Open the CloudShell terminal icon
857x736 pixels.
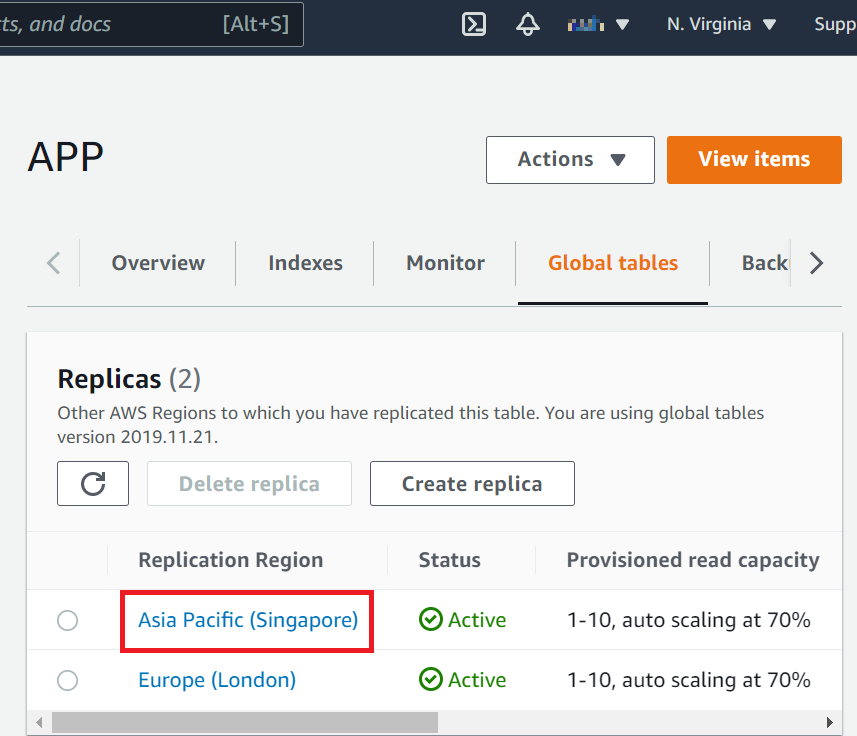click(474, 24)
